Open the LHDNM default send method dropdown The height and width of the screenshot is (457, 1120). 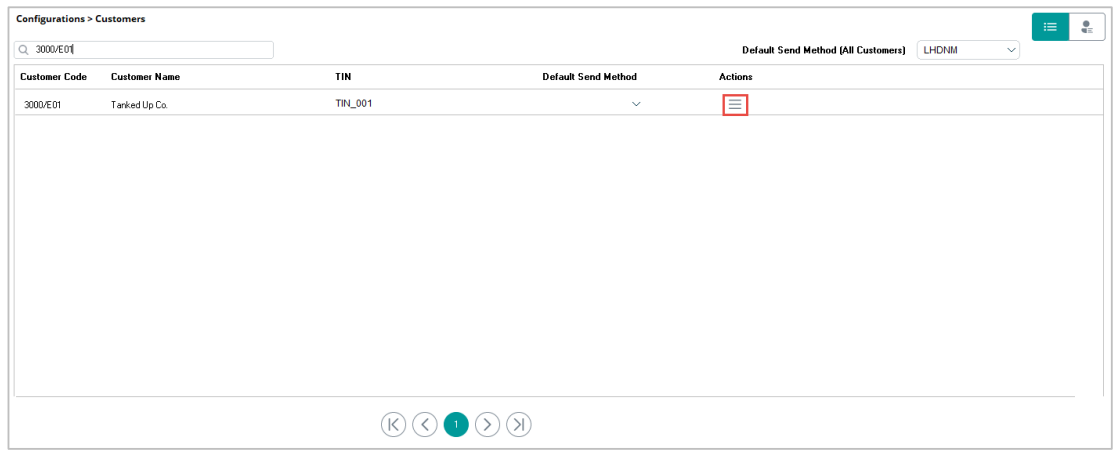pos(967,50)
